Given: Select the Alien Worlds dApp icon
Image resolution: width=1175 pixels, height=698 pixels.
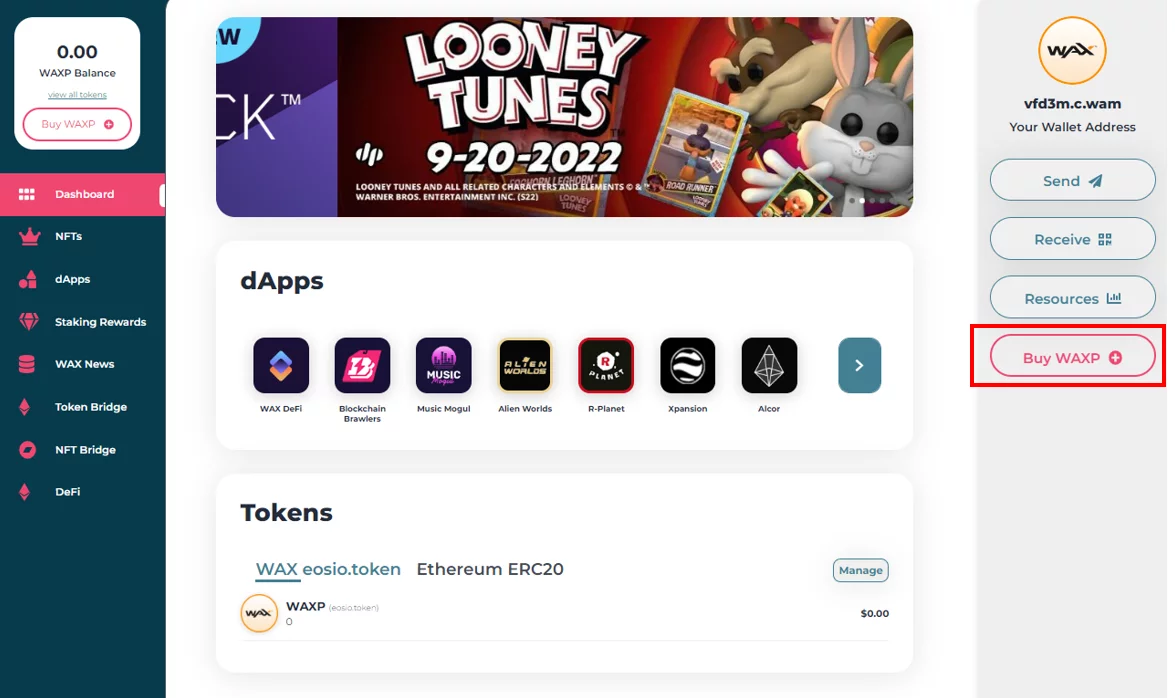Looking at the screenshot, I should click(525, 365).
